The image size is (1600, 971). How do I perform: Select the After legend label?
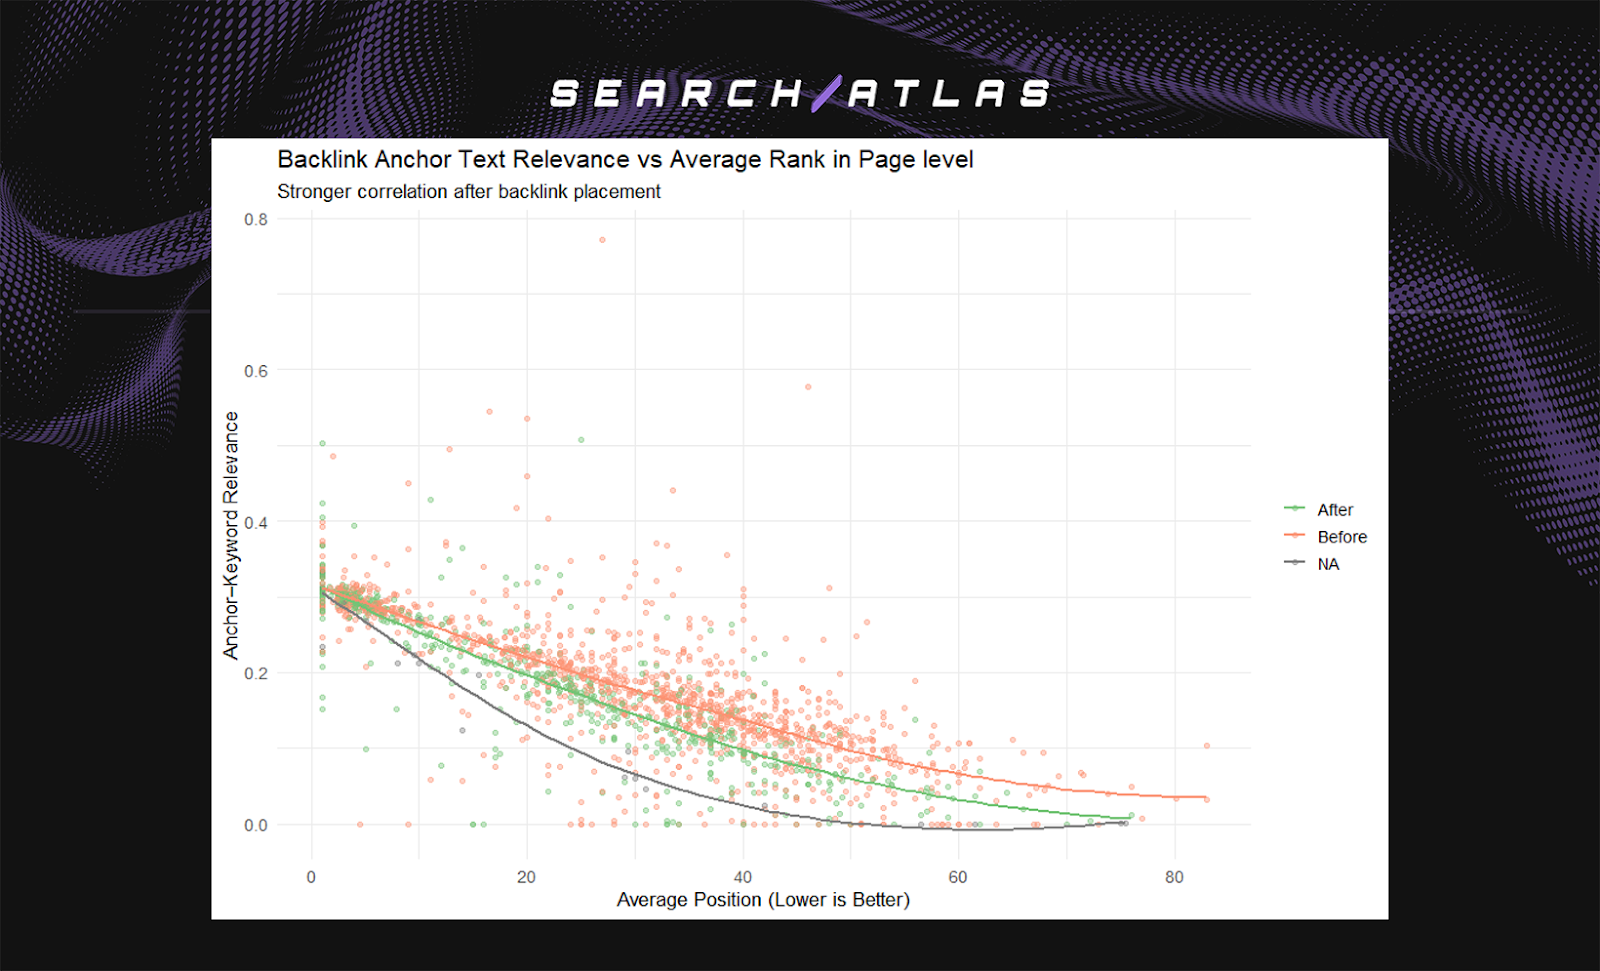coord(1334,510)
